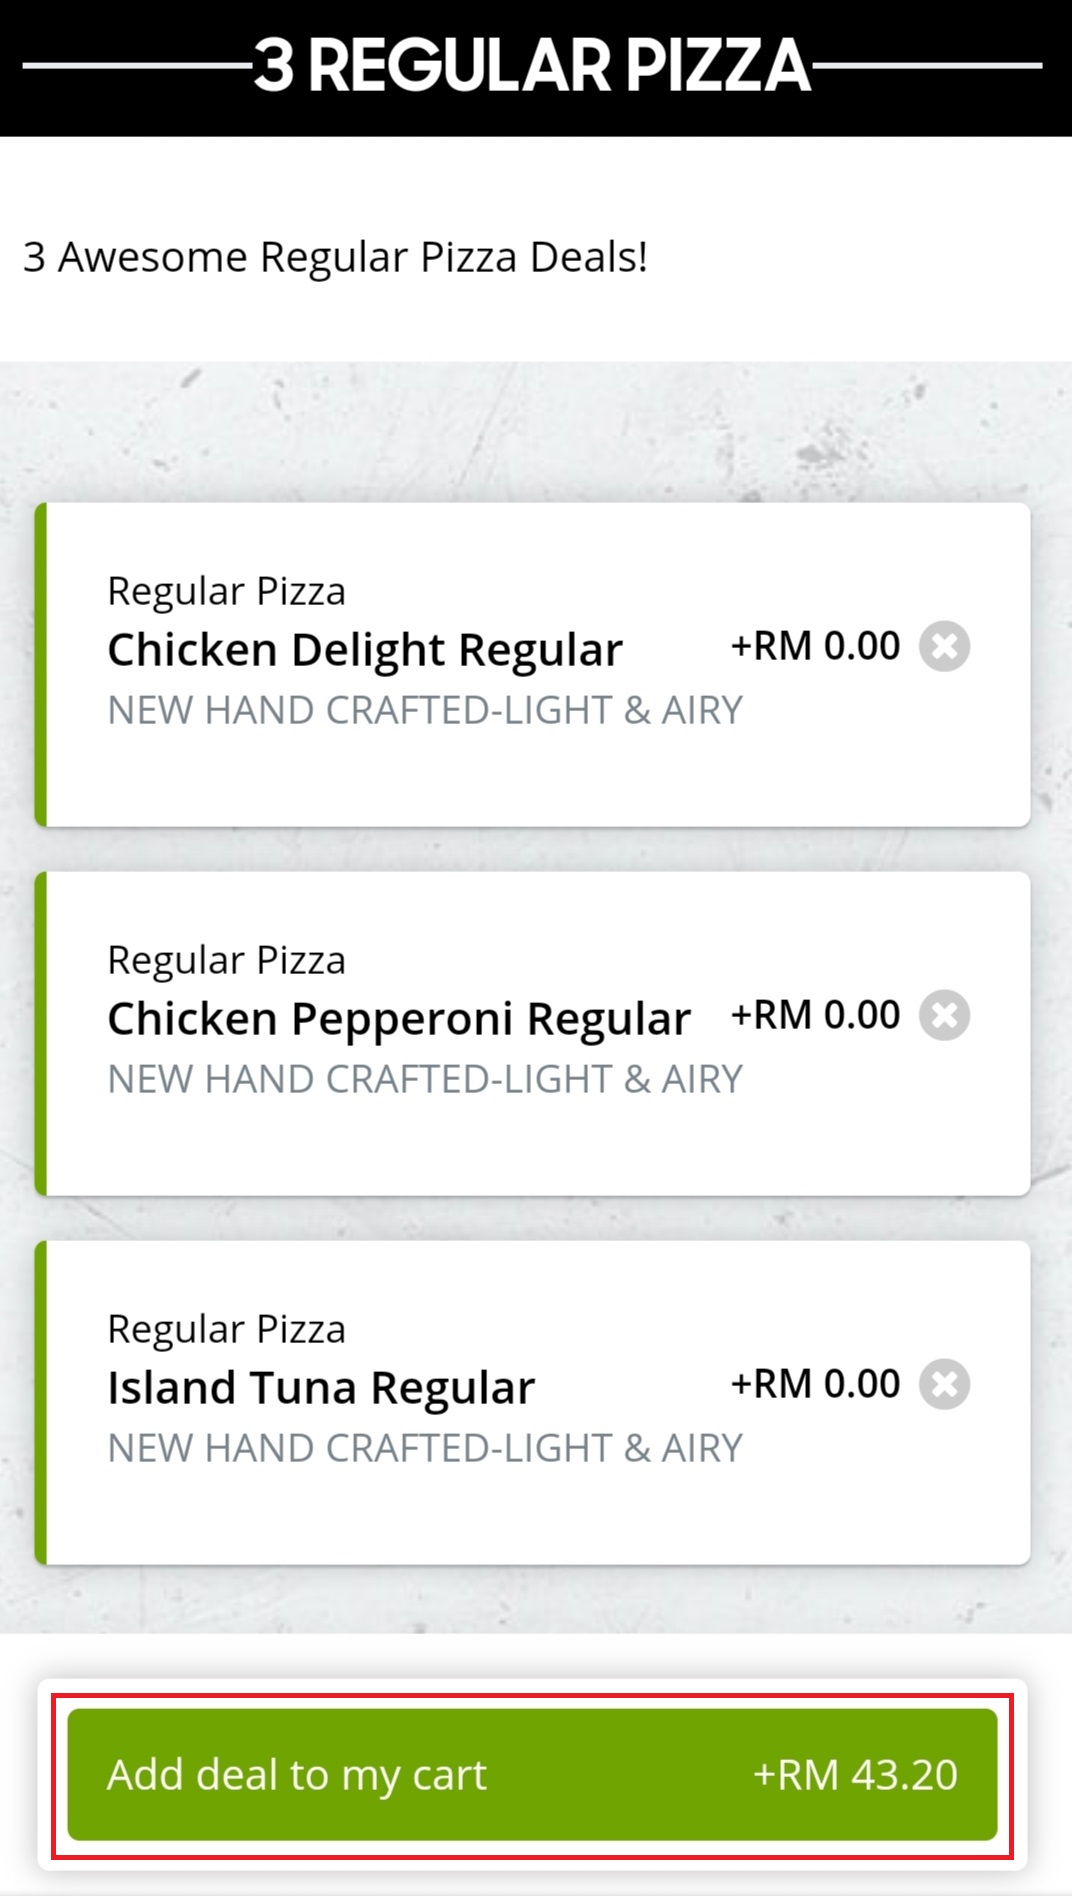Viewport: 1072px width, 1896px height.
Task: Click Chicken Pepperoni's +RM 0.00 price
Action: coord(815,1015)
